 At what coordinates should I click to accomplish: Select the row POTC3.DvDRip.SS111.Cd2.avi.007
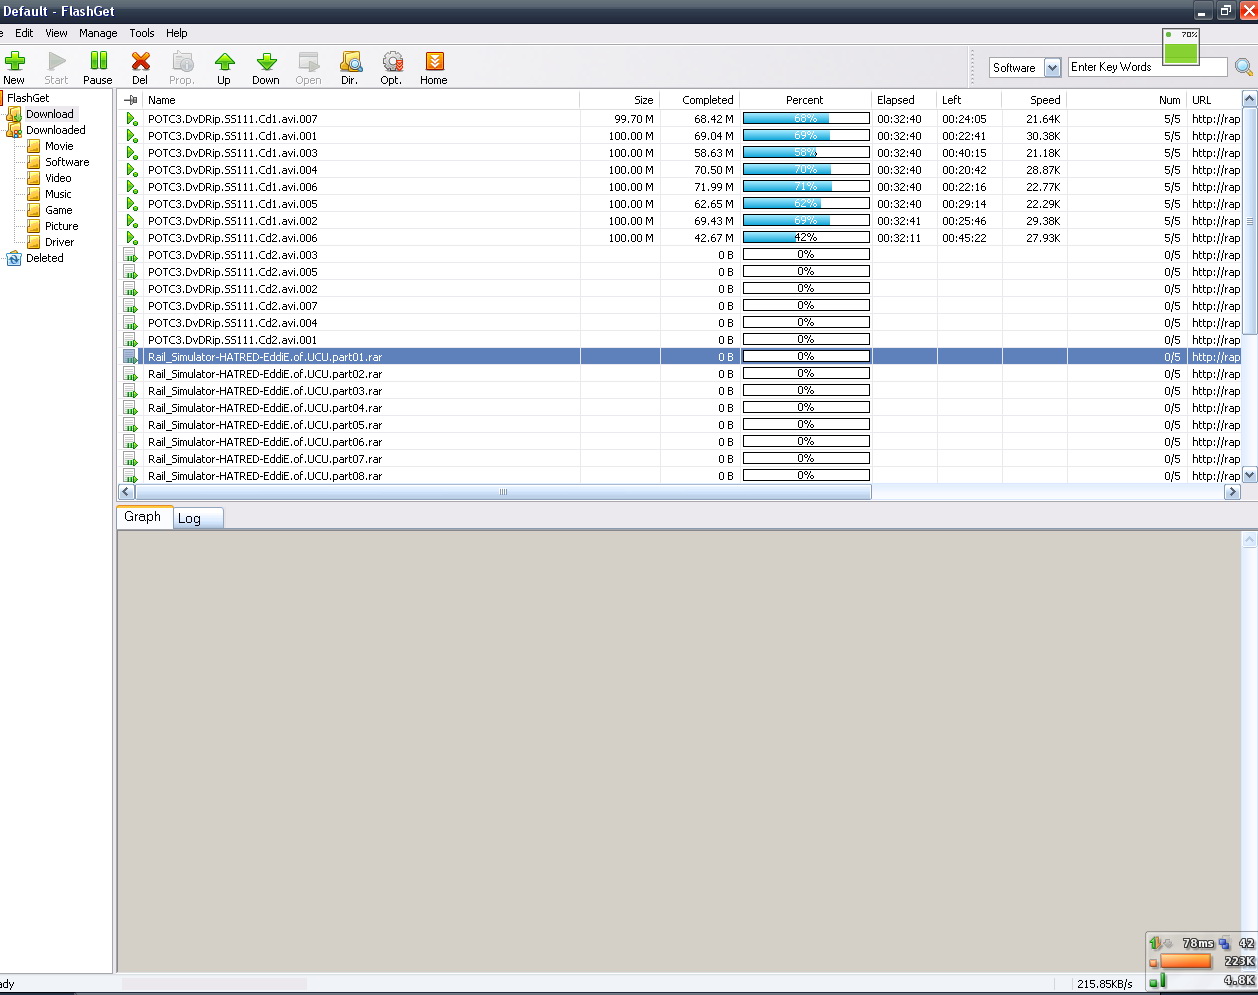coord(679,306)
